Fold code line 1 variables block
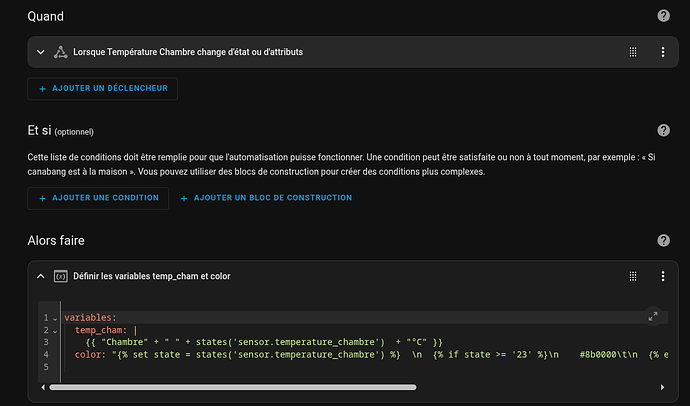Image resolution: width=690 pixels, height=406 pixels. coord(55,318)
